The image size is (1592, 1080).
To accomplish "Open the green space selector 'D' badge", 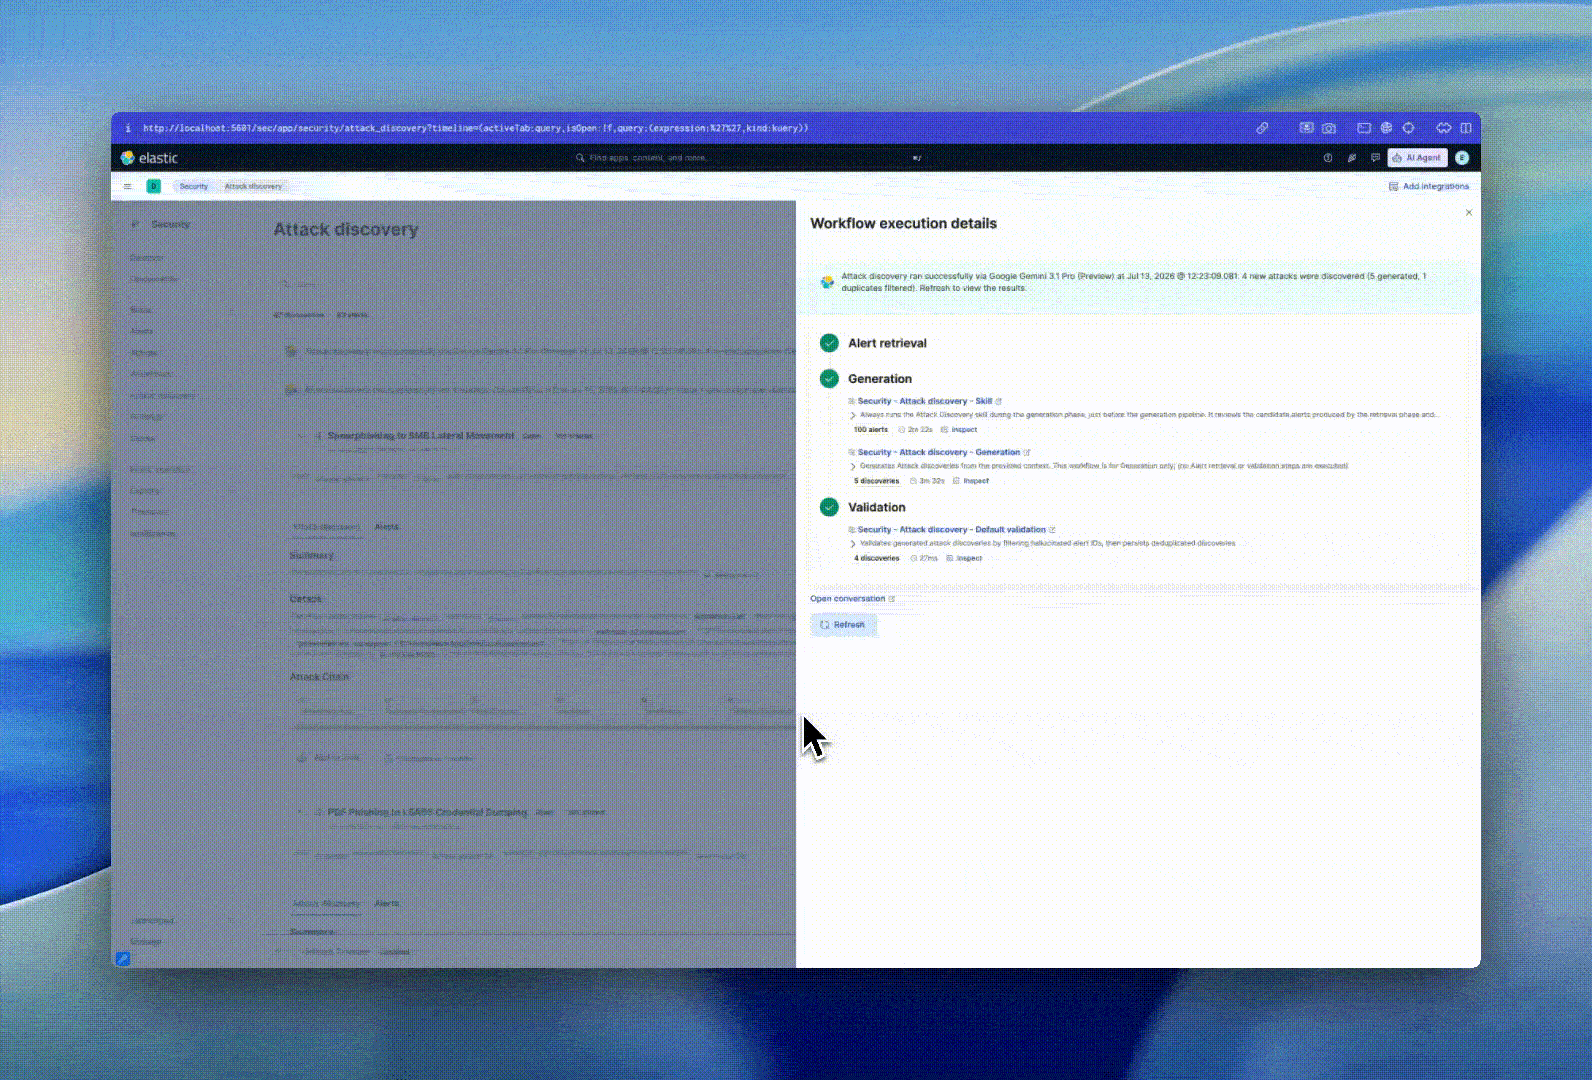I will 154,186.
